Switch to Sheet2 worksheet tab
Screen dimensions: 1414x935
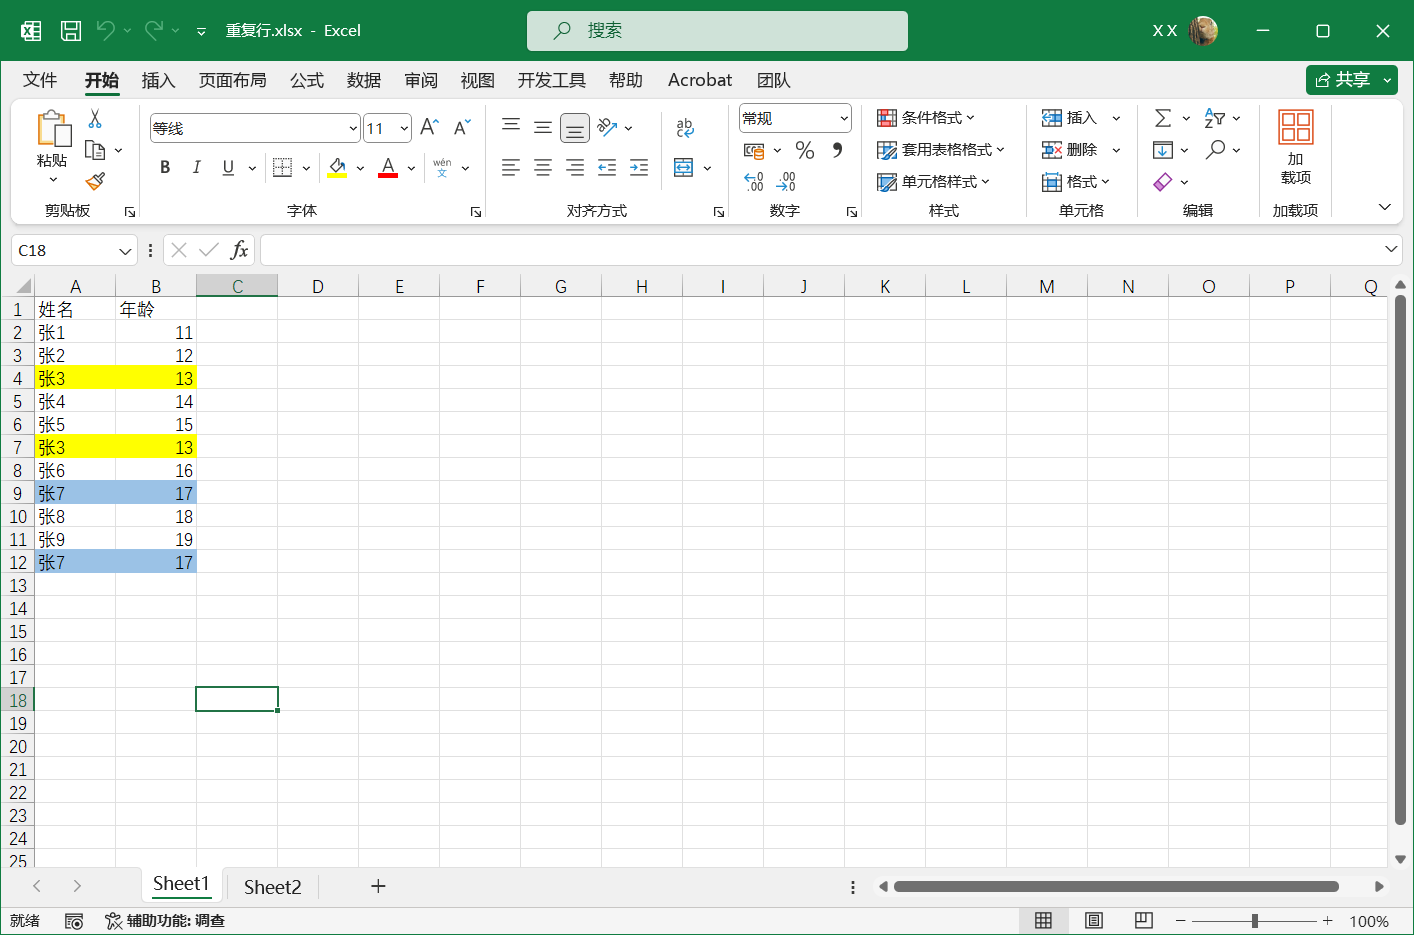click(x=272, y=887)
